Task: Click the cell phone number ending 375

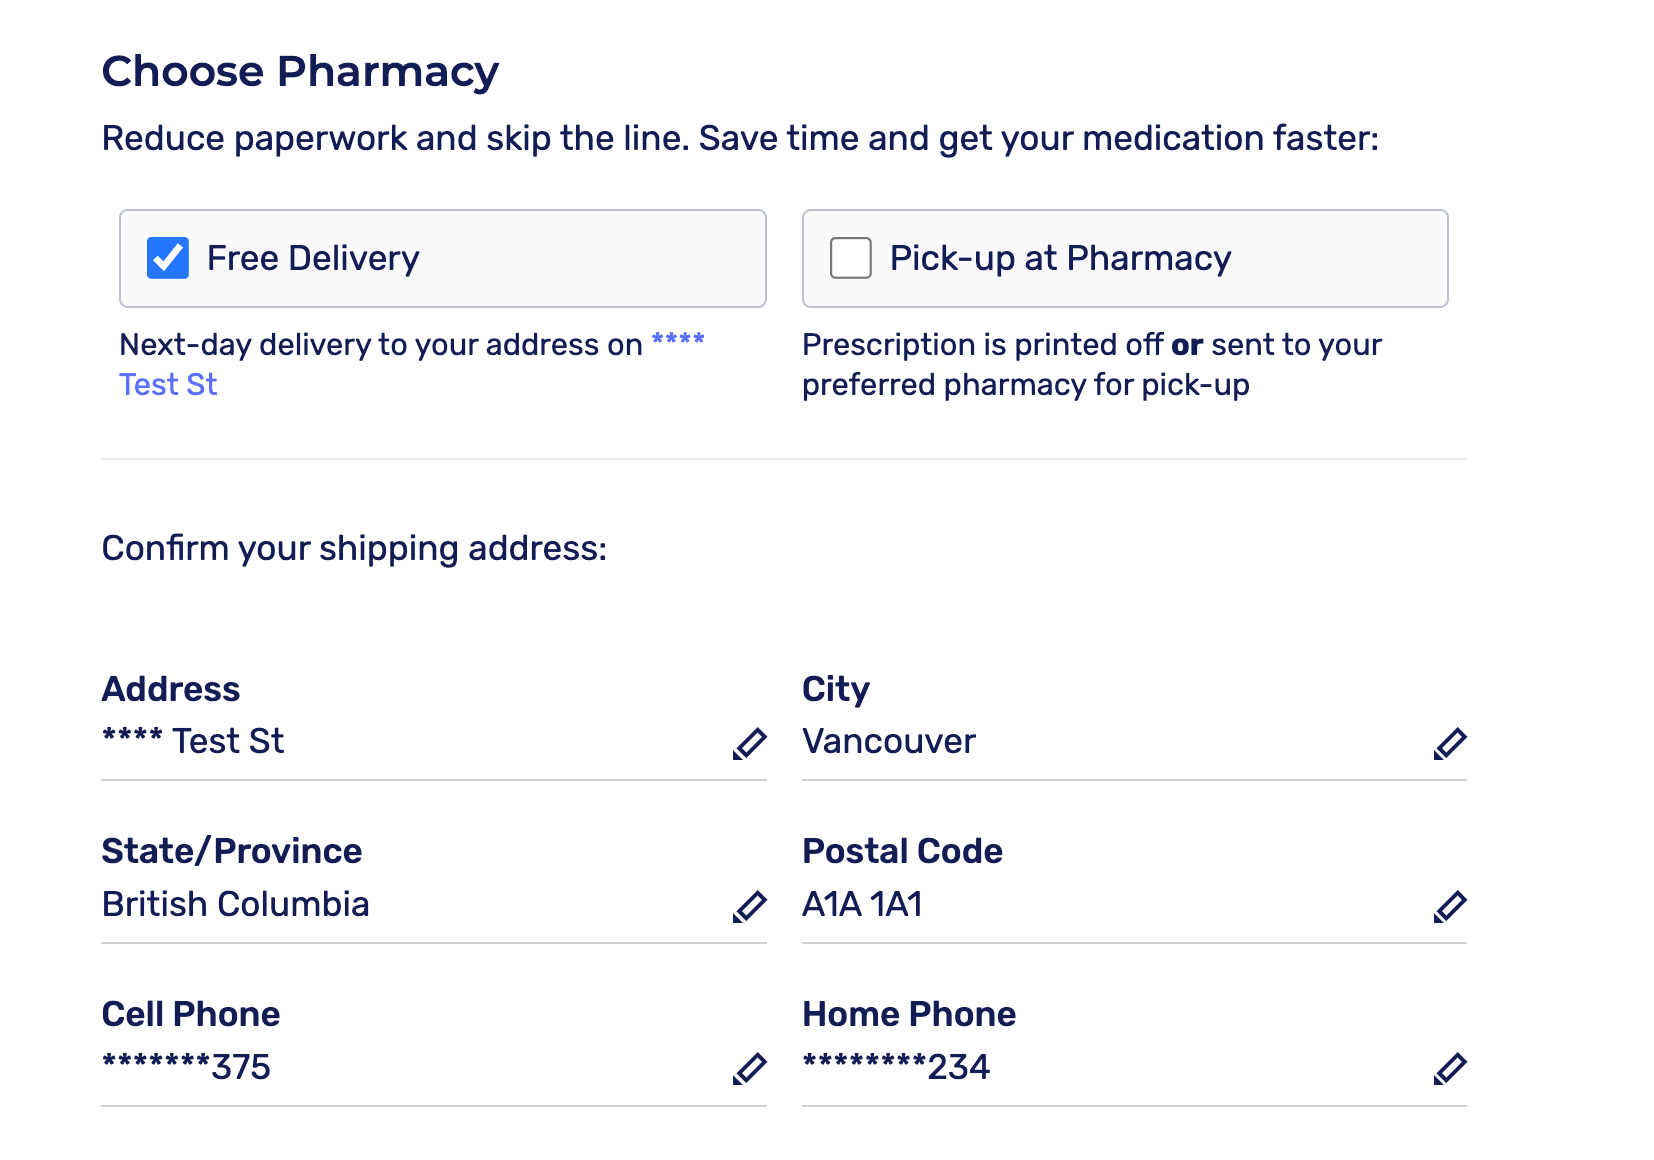Action: [187, 1067]
